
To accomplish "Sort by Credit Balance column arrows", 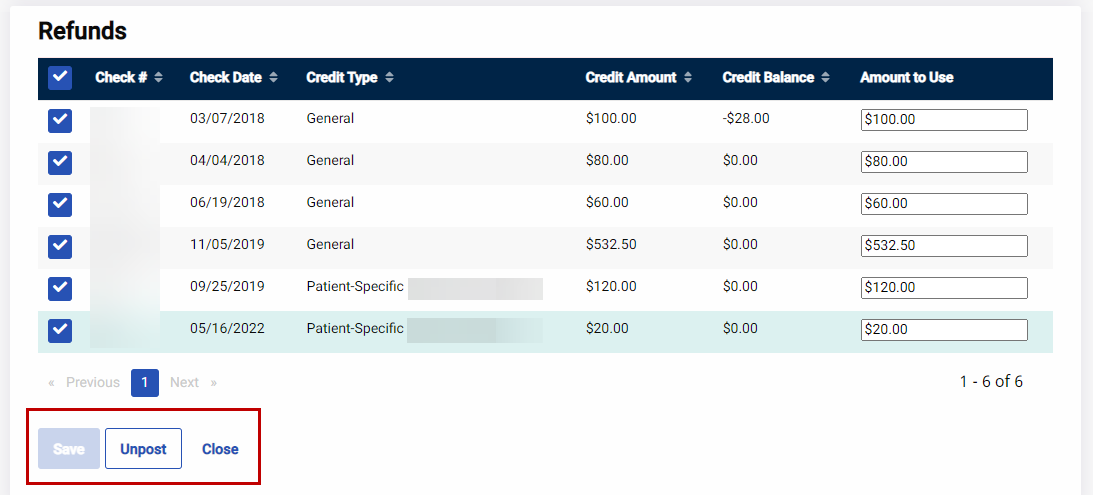I will [825, 78].
